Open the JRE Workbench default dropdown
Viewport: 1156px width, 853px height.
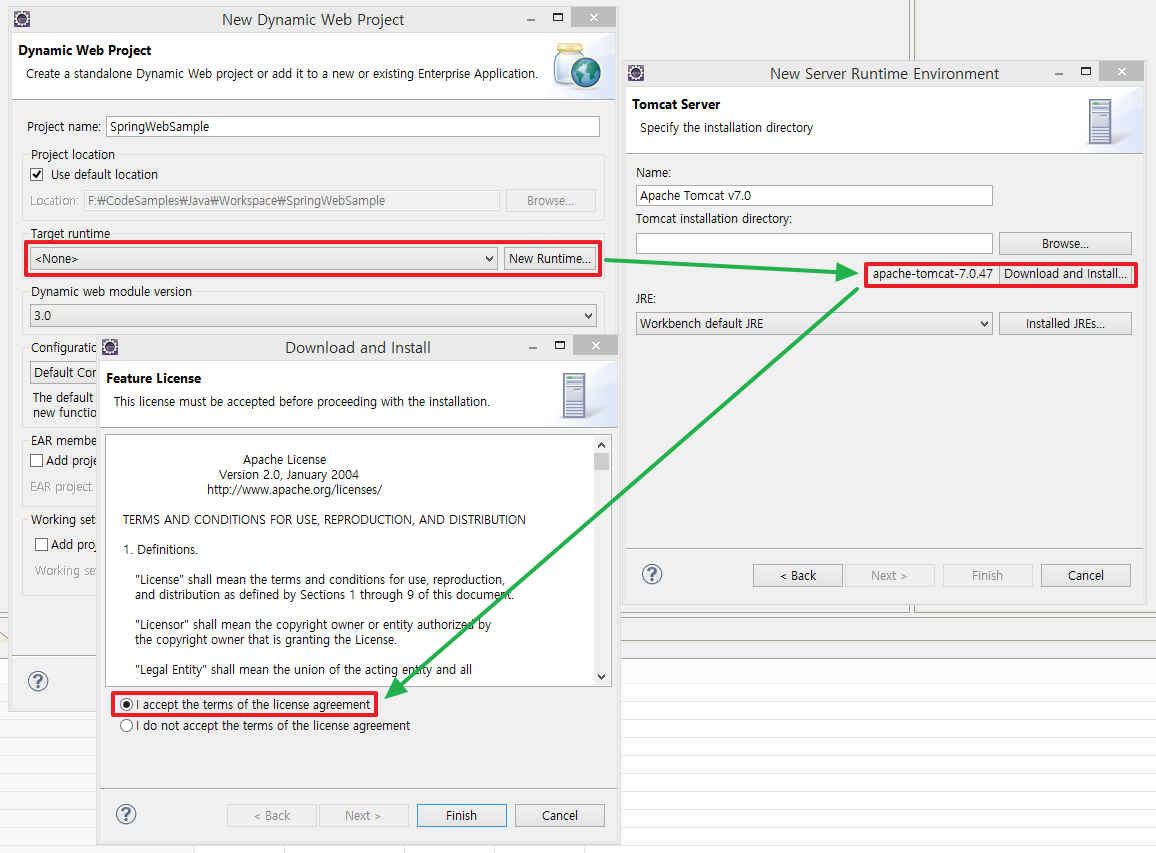814,324
